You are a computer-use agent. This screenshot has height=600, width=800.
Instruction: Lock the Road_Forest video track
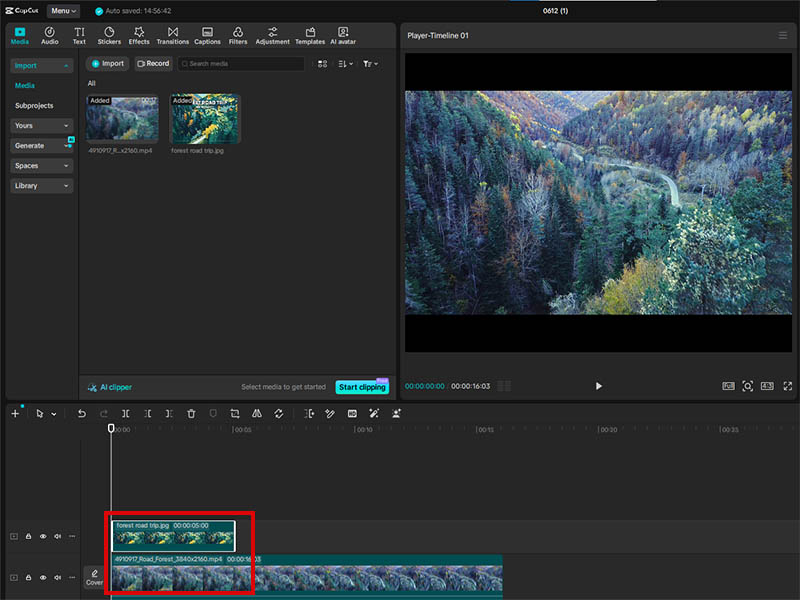[x=29, y=578]
